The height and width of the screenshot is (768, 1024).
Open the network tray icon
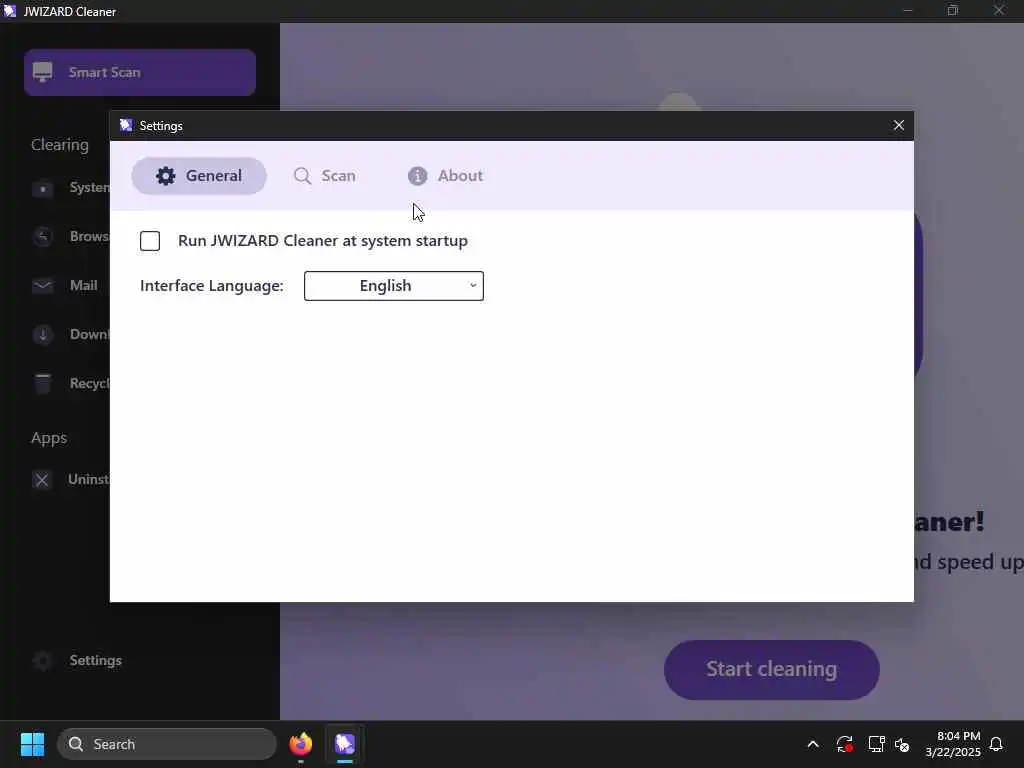tap(876, 744)
